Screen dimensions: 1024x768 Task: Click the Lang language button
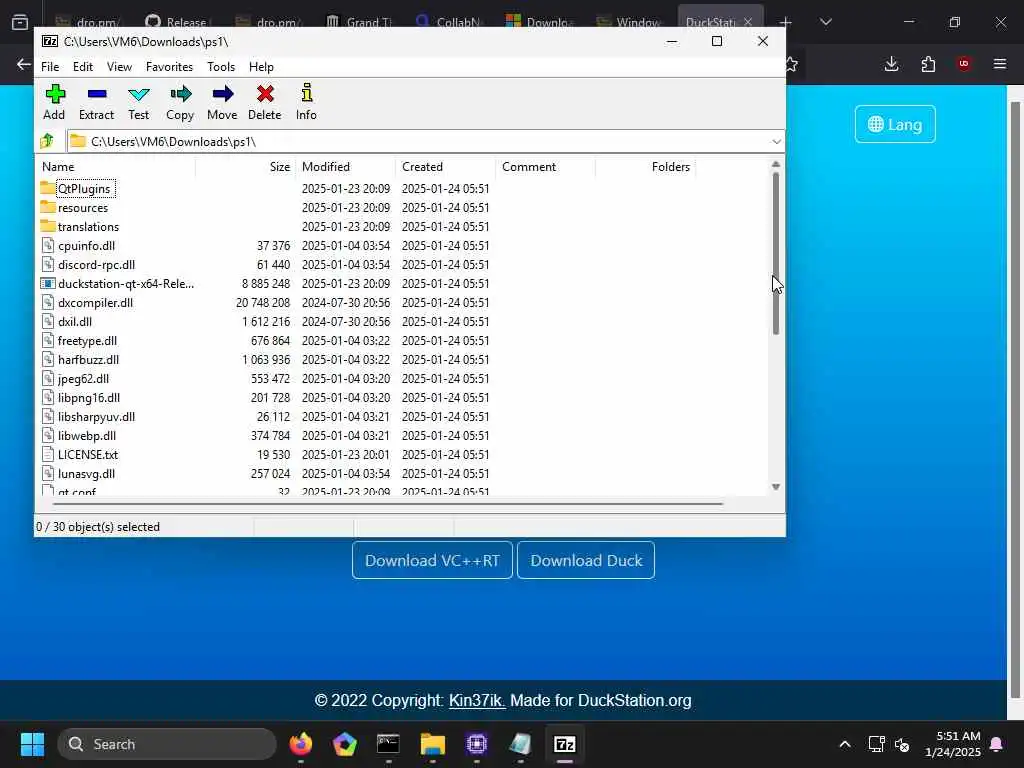(895, 124)
